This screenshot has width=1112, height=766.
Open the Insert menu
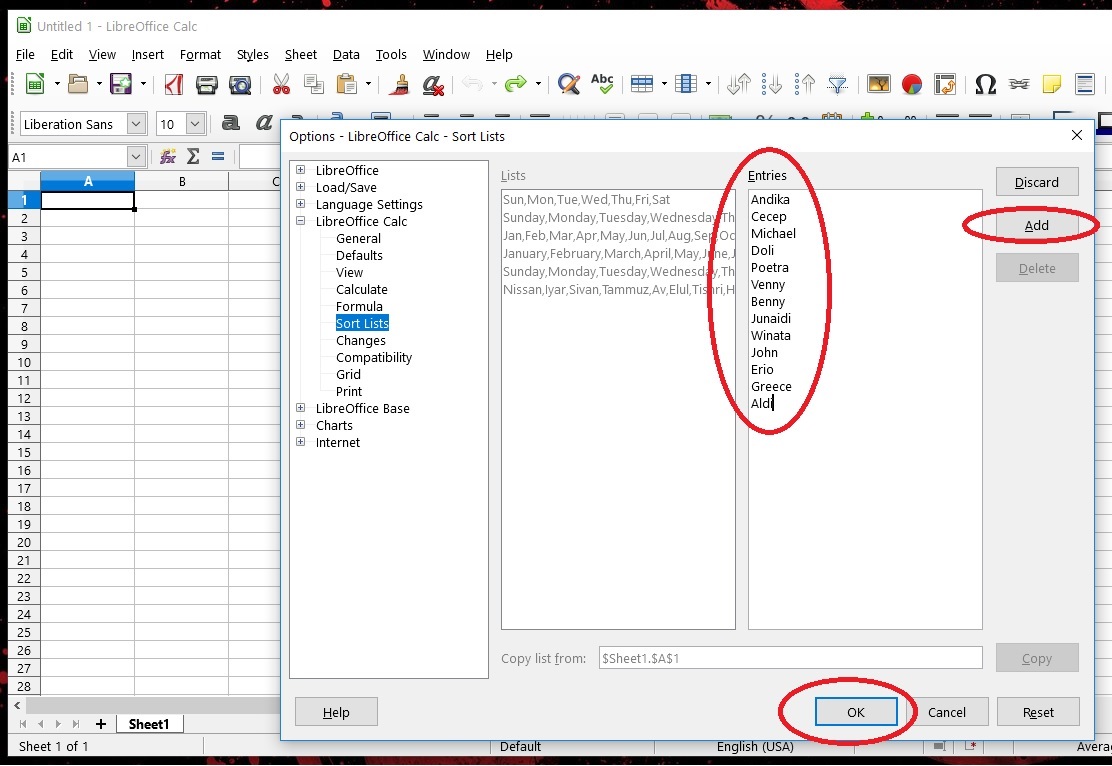(148, 55)
